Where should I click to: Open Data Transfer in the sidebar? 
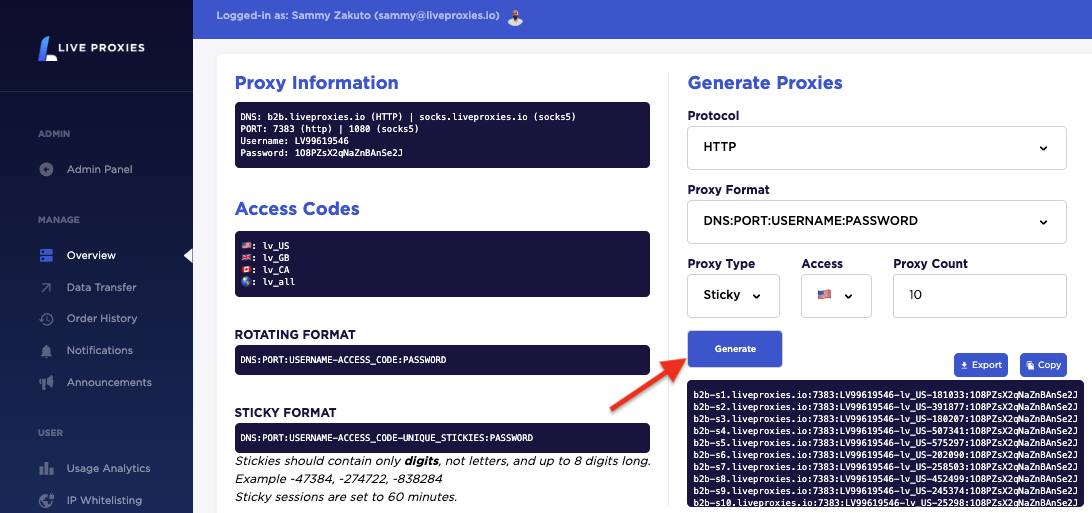click(x=101, y=288)
